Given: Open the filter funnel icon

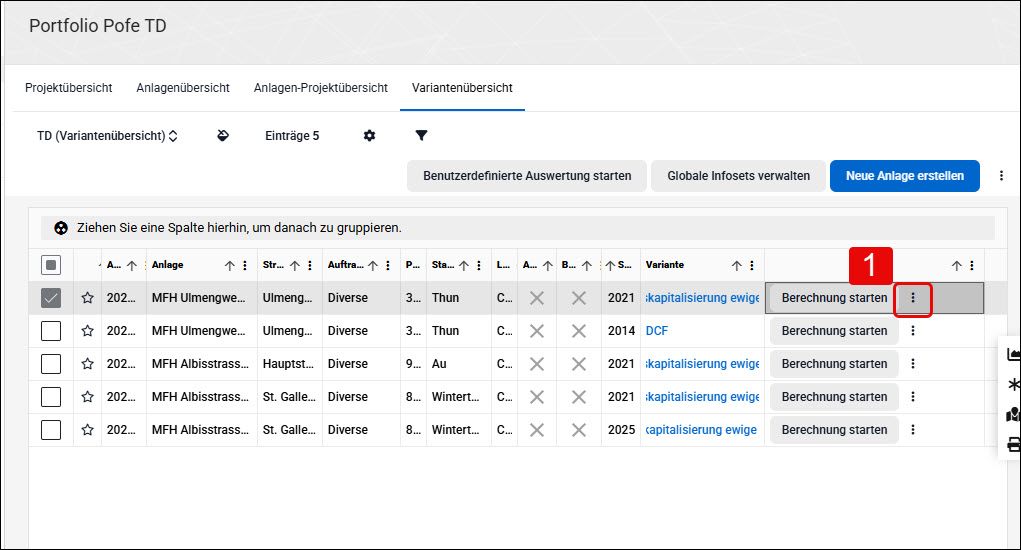Looking at the screenshot, I should [x=421, y=135].
